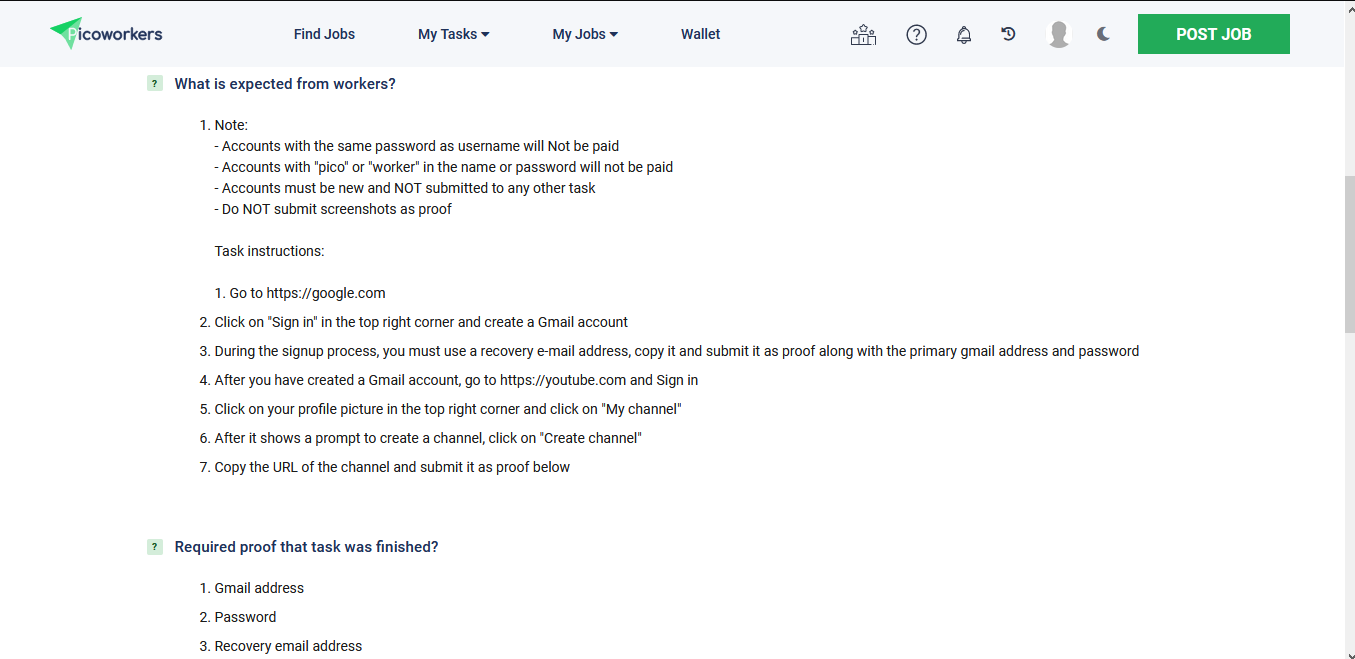Toggle dark mode with the moon icon
This screenshot has height=659, width=1355.
[x=1103, y=34]
